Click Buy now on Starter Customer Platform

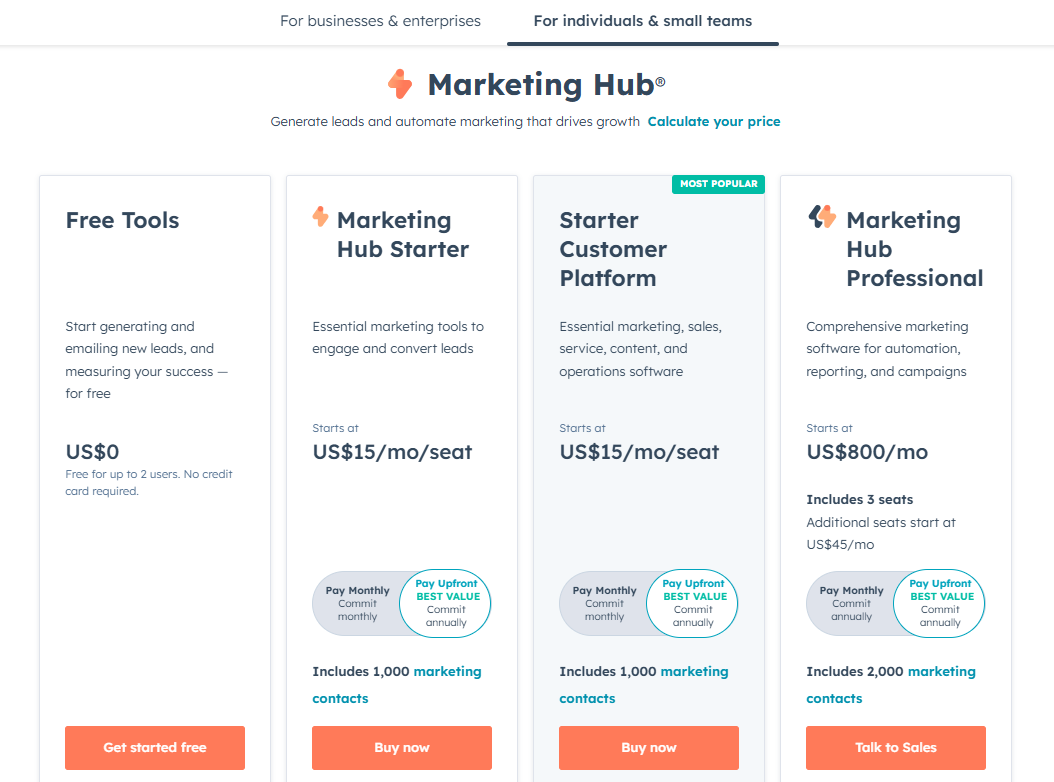[648, 747]
